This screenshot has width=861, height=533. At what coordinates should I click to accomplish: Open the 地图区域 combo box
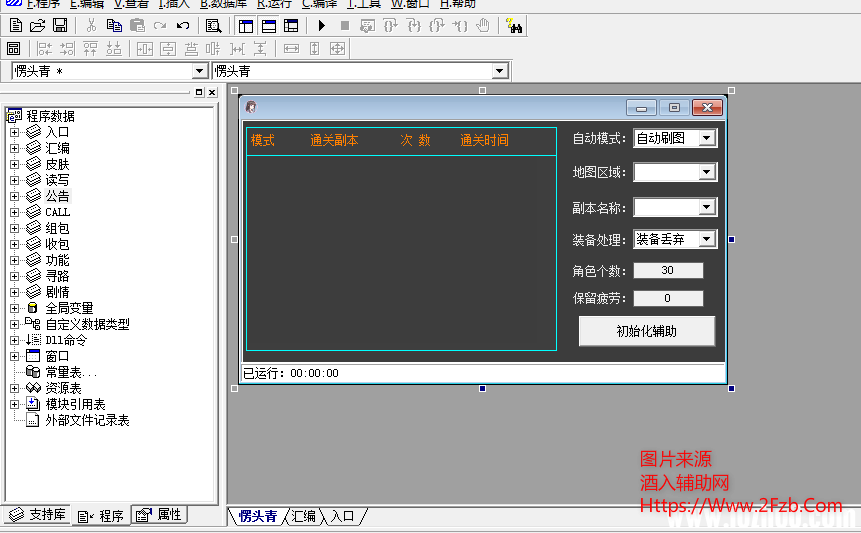(707, 172)
